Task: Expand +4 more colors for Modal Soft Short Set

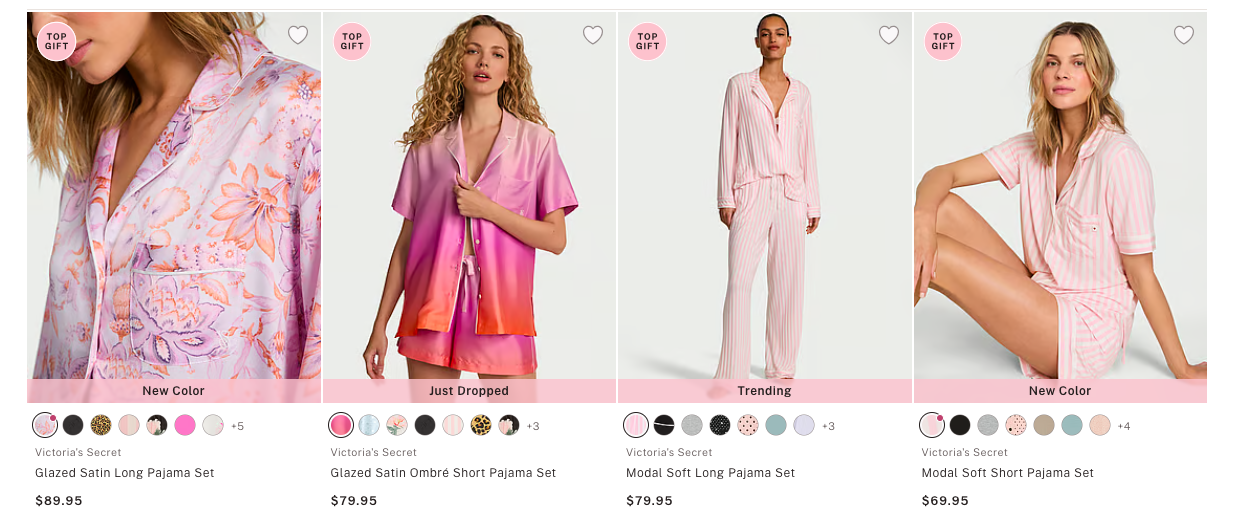Action: 1124,426
